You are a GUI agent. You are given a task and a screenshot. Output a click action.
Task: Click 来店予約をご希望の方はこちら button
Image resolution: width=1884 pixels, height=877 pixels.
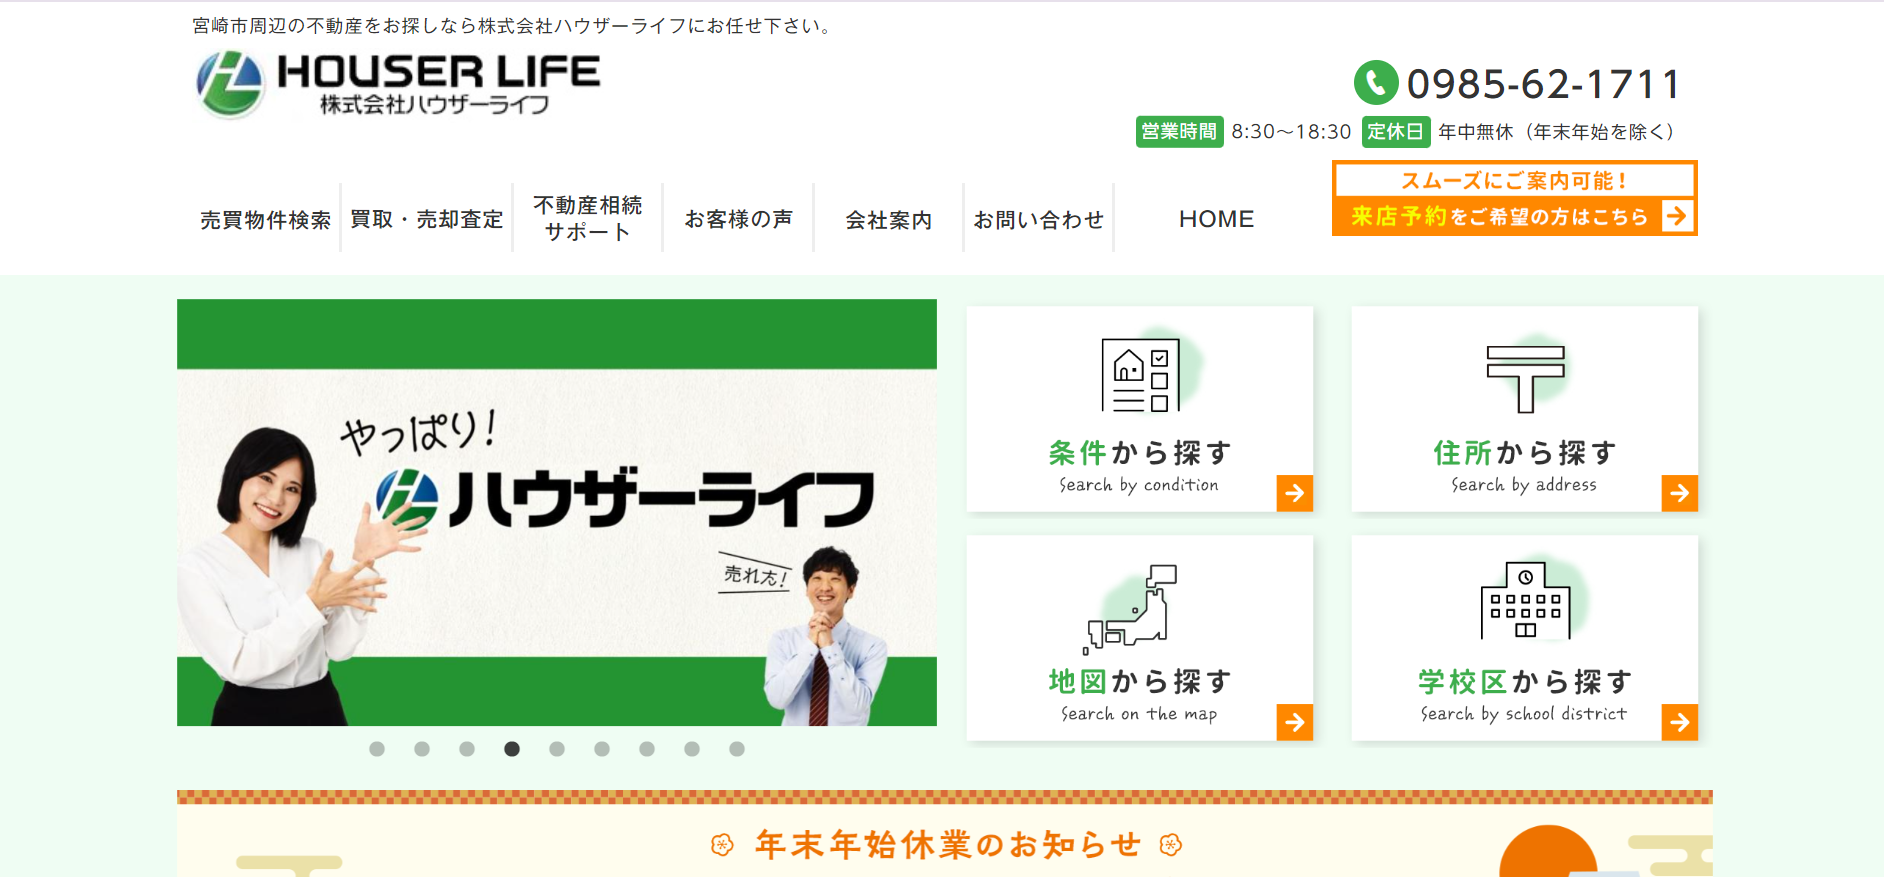(x=1514, y=198)
